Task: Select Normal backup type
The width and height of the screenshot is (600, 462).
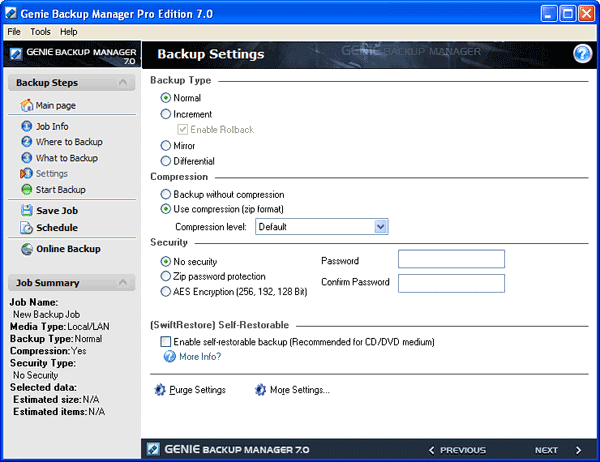Action: (x=165, y=98)
